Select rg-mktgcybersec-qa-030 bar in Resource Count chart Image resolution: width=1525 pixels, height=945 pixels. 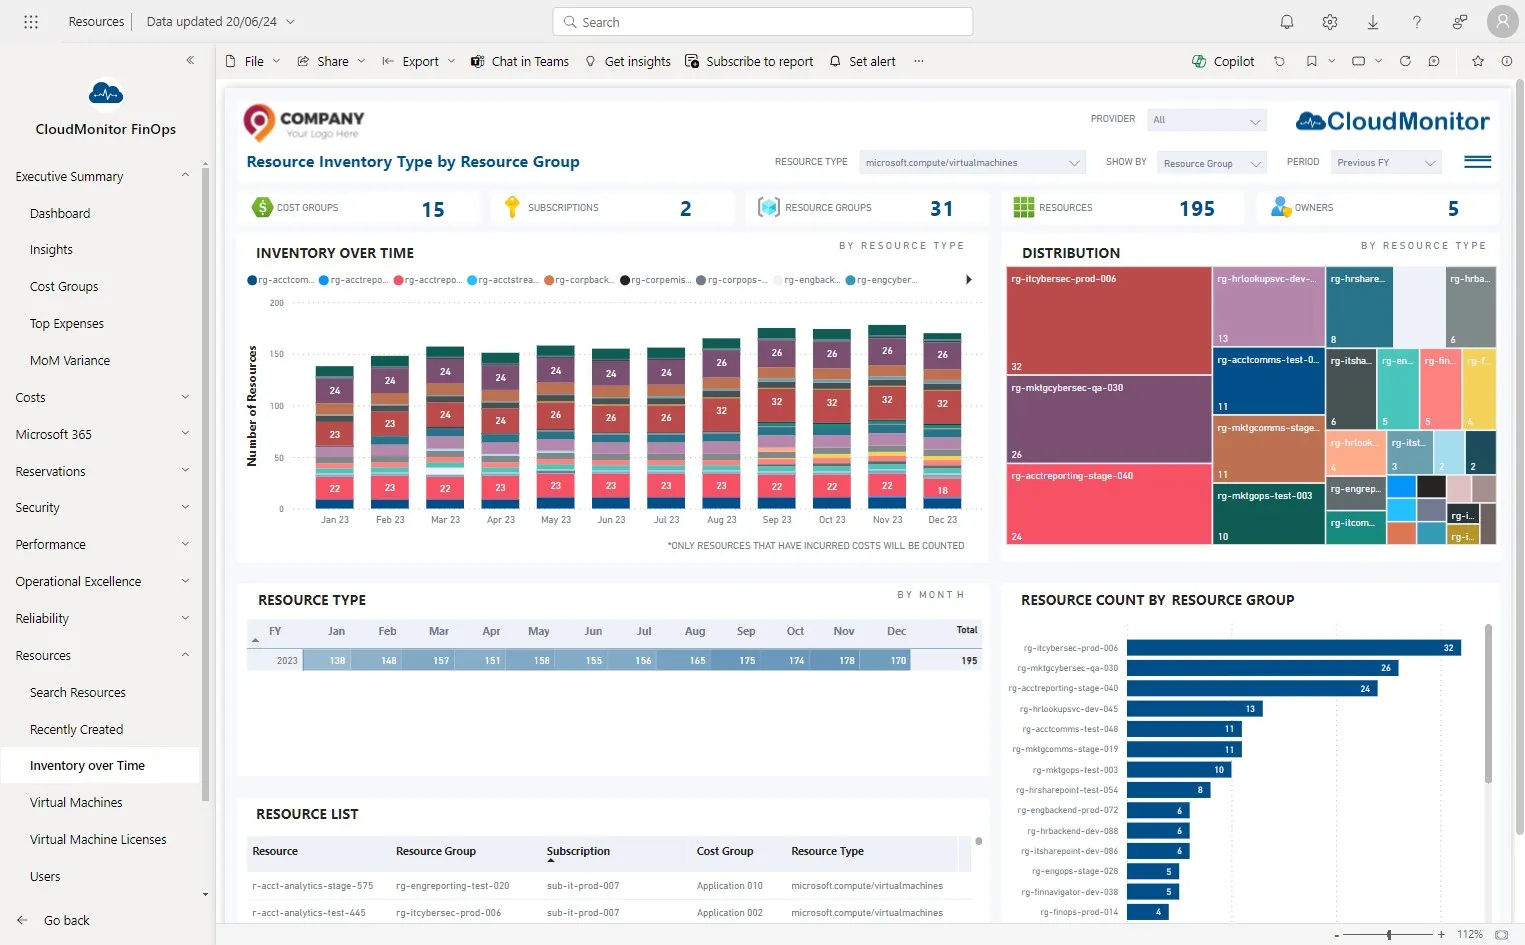pyautogui.click(x=1262, y=668)
